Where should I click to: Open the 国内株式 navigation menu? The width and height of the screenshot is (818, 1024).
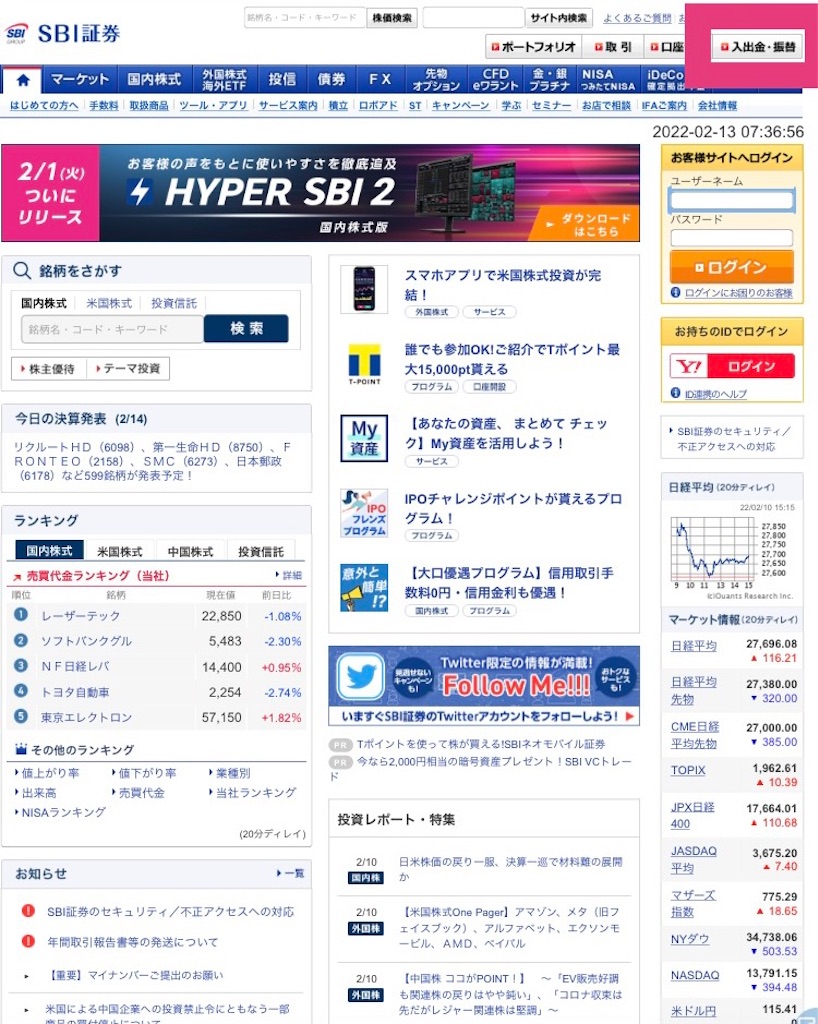click(155, 80)
